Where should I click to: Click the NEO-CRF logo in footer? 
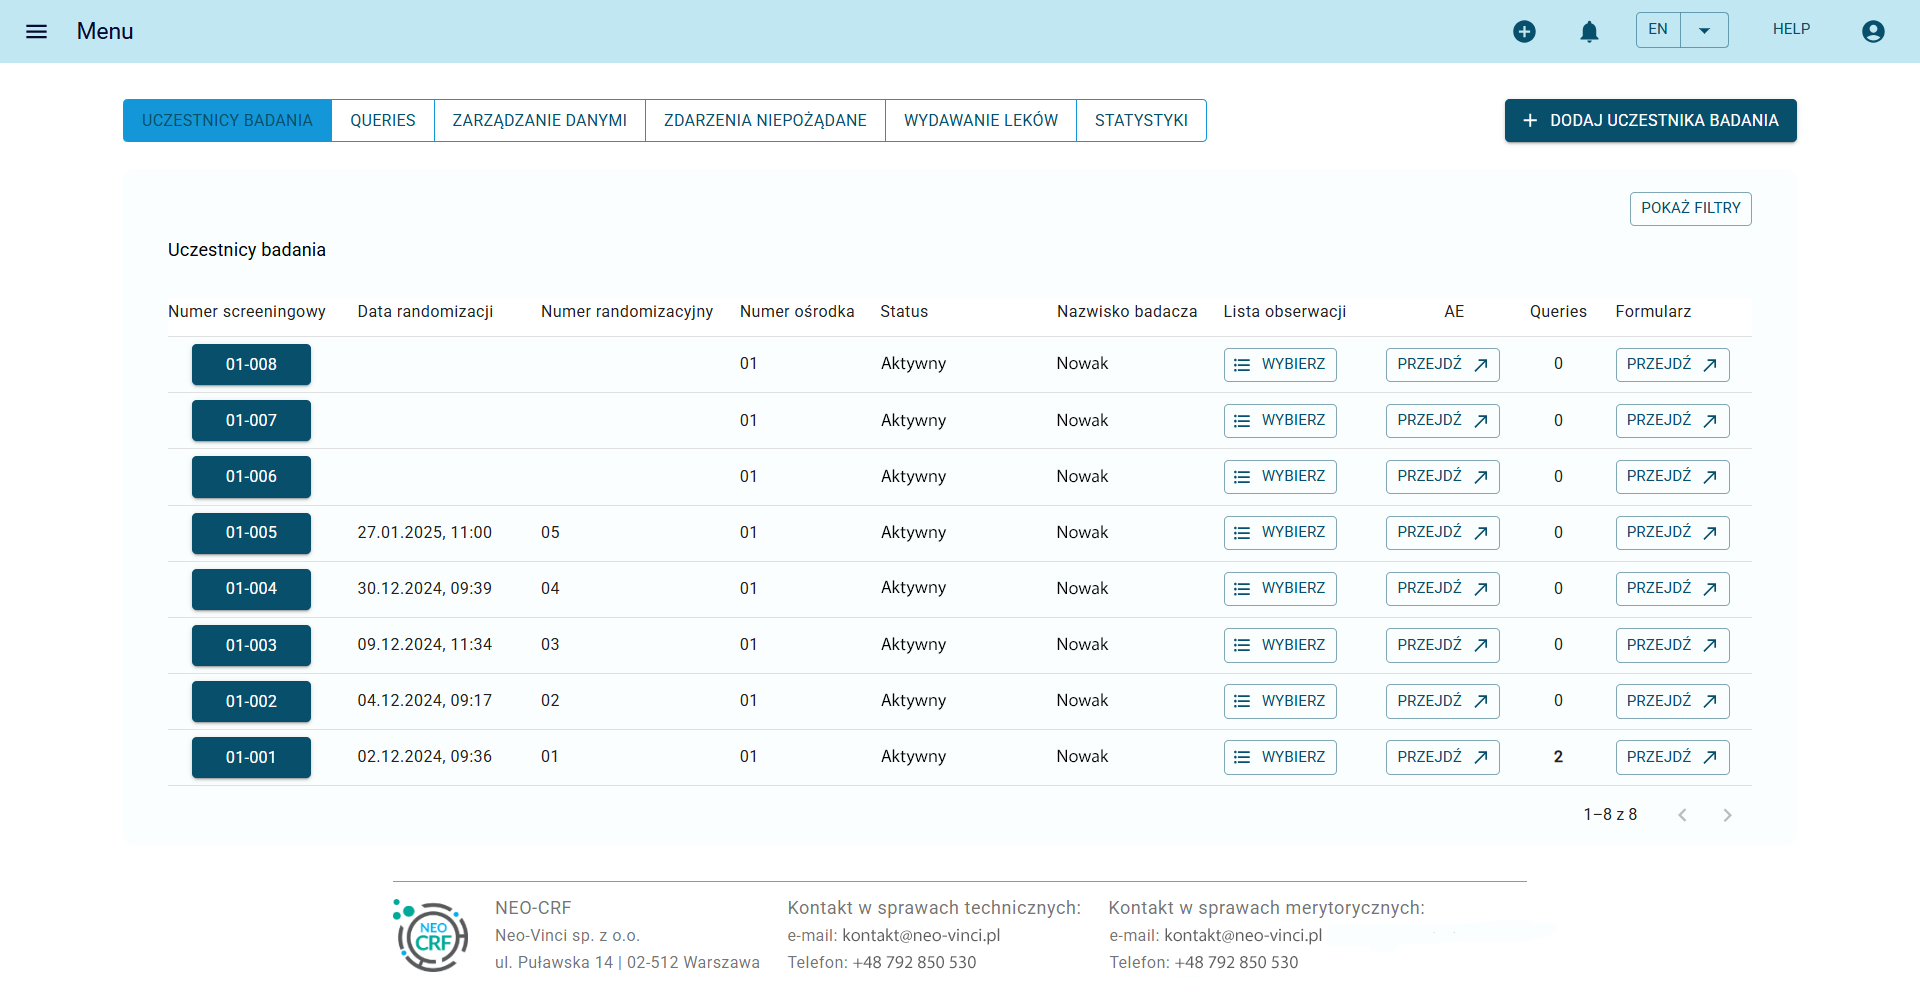(x=431, y=936)
